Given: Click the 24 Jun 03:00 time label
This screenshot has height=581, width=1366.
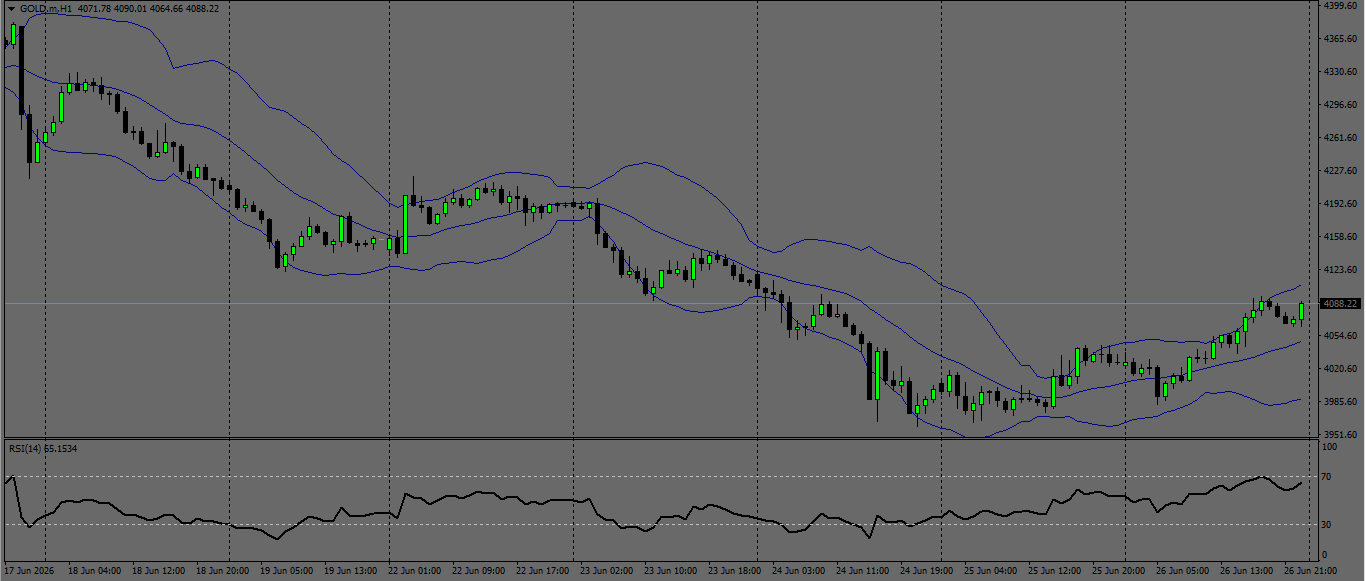Looking at the screenshot, I should 799,570.
